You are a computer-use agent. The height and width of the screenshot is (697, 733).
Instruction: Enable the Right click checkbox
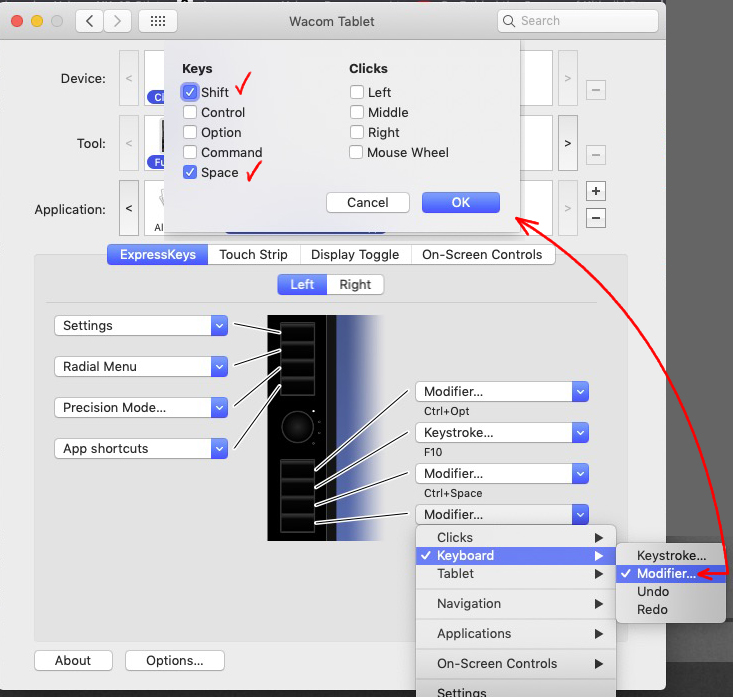357,132
